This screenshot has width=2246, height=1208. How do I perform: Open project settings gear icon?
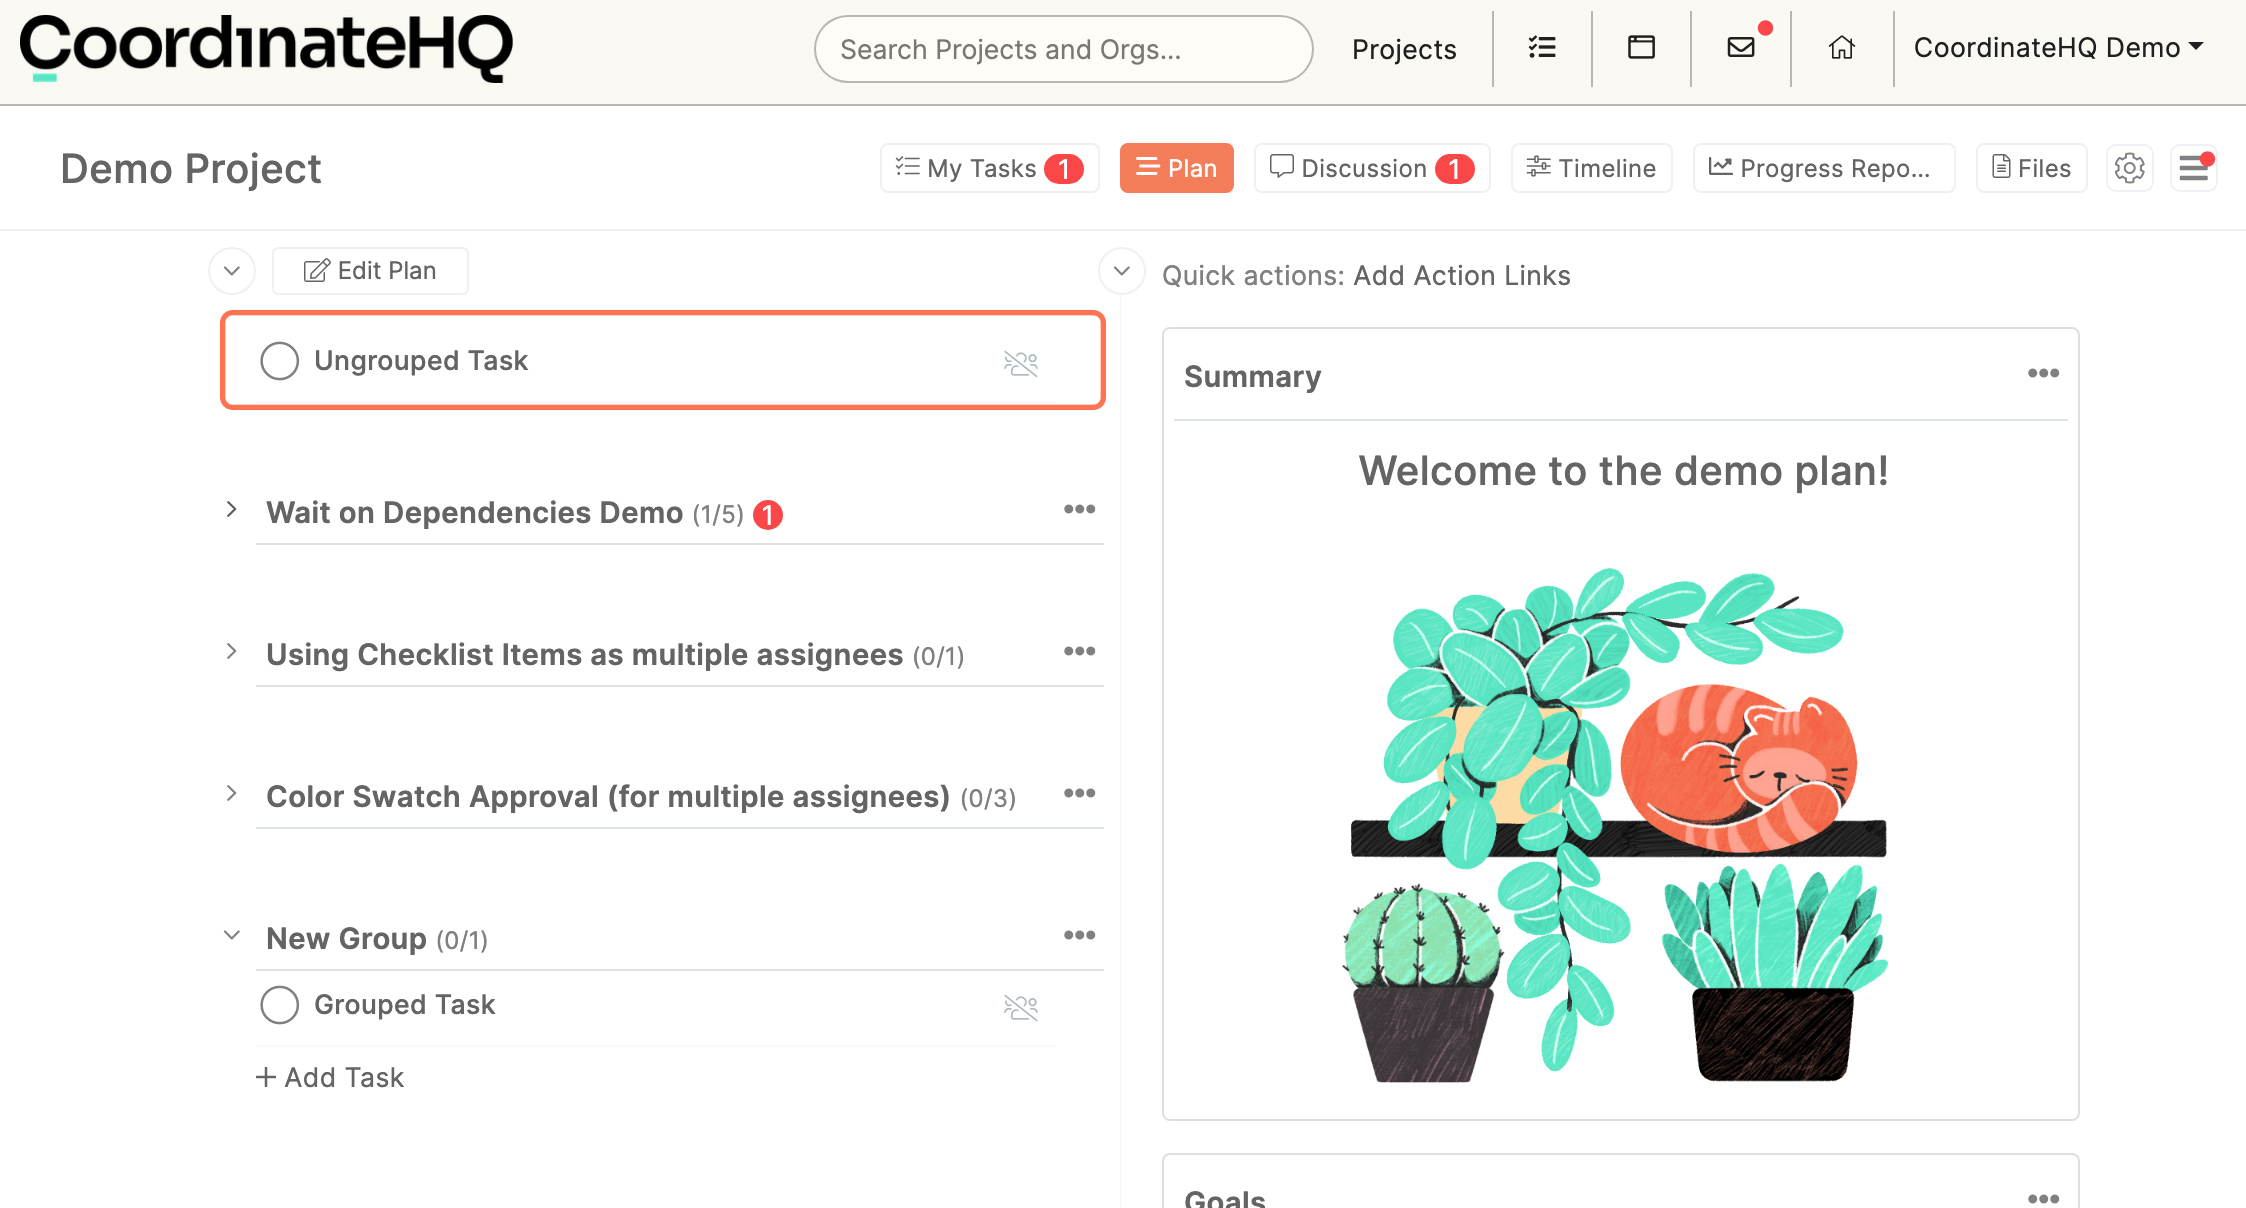(2129, 168)
